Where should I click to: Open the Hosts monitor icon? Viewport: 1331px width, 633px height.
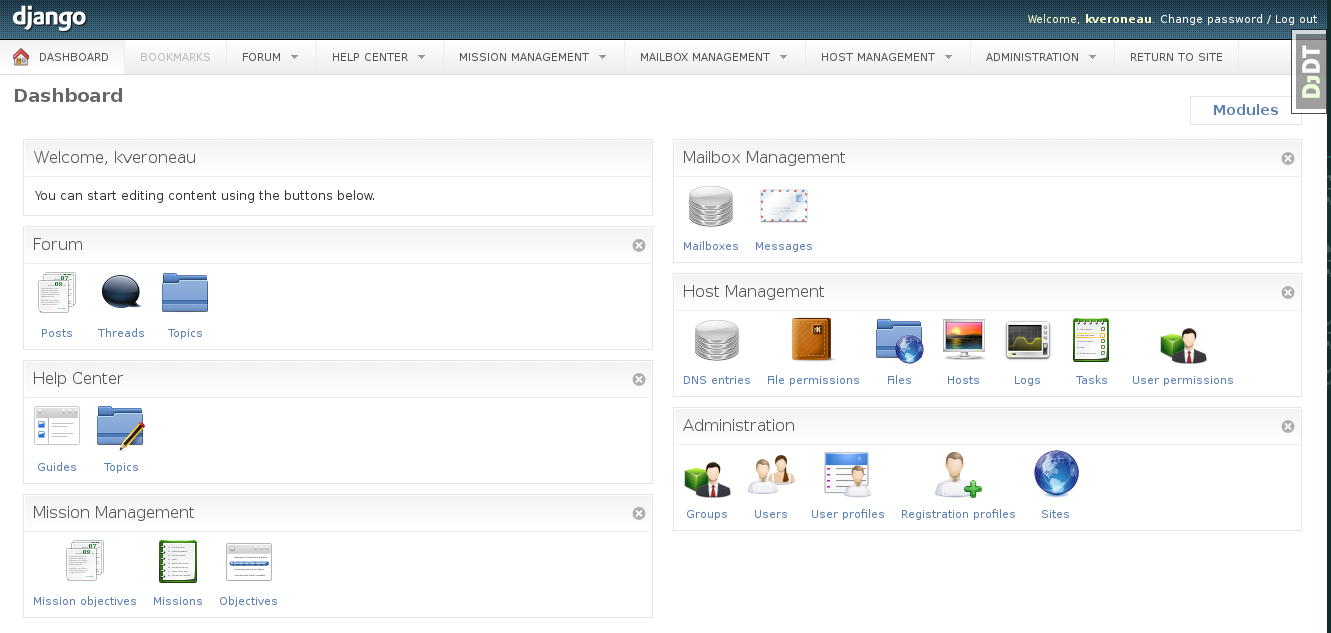click(x=964, y=340)
